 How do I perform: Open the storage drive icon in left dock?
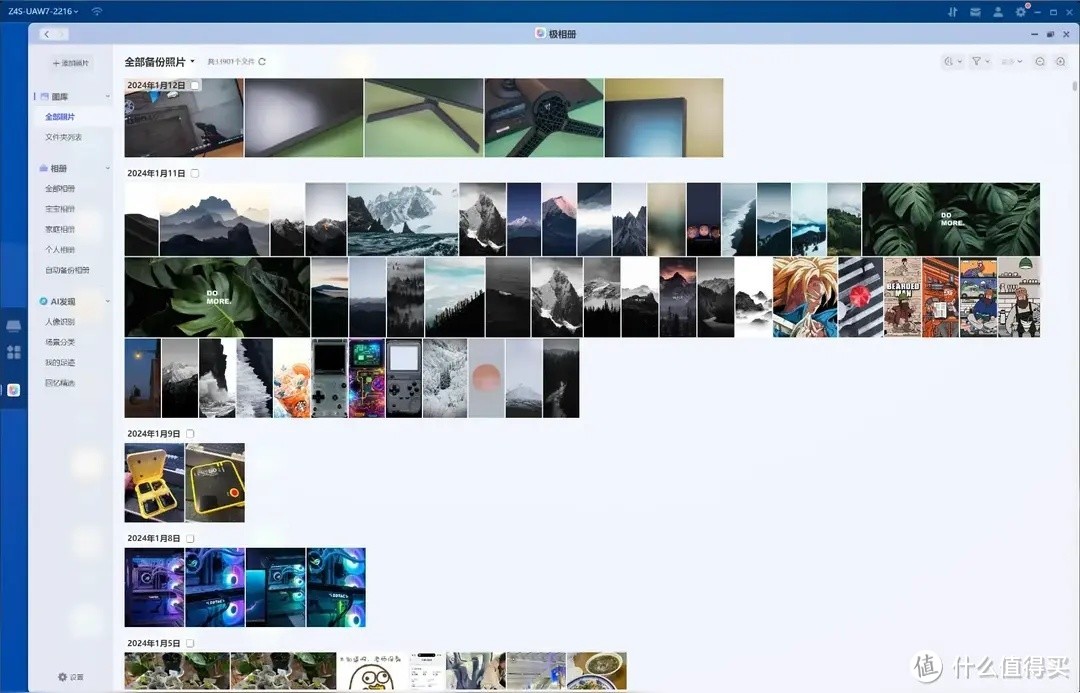coord(14,327)
